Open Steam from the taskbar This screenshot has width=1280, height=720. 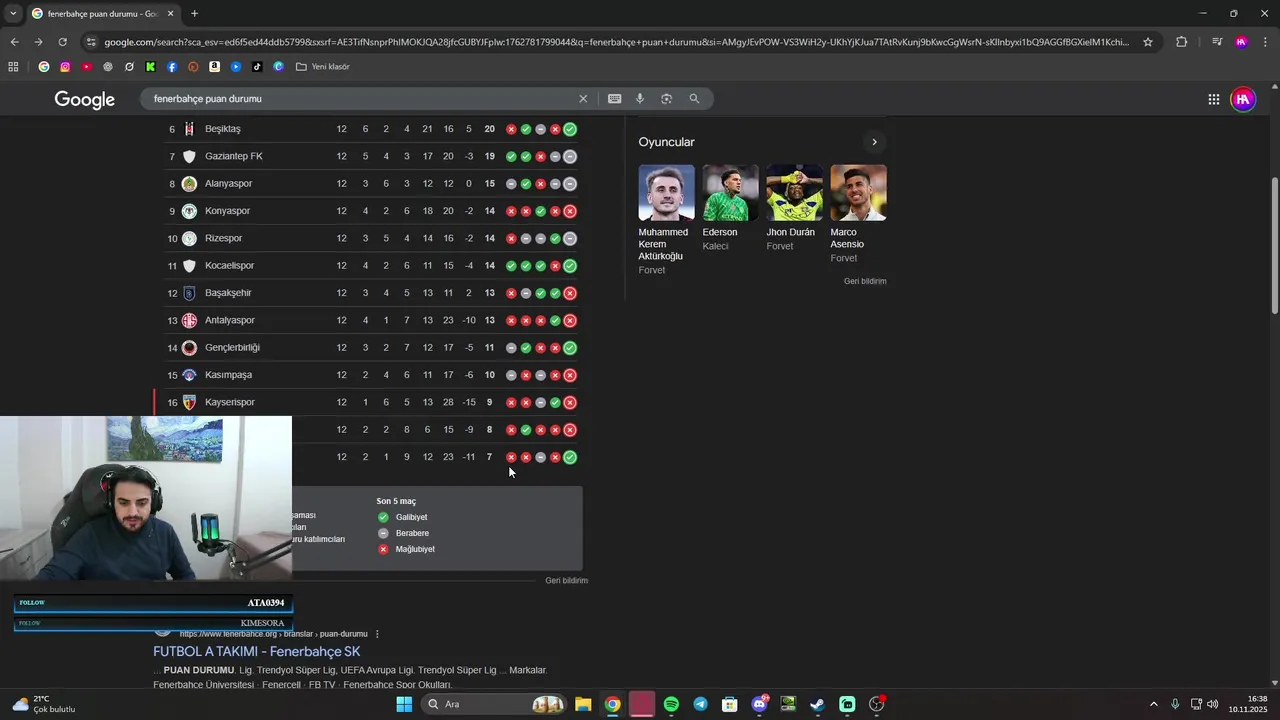pyautogui.click(x=817, y=704)
